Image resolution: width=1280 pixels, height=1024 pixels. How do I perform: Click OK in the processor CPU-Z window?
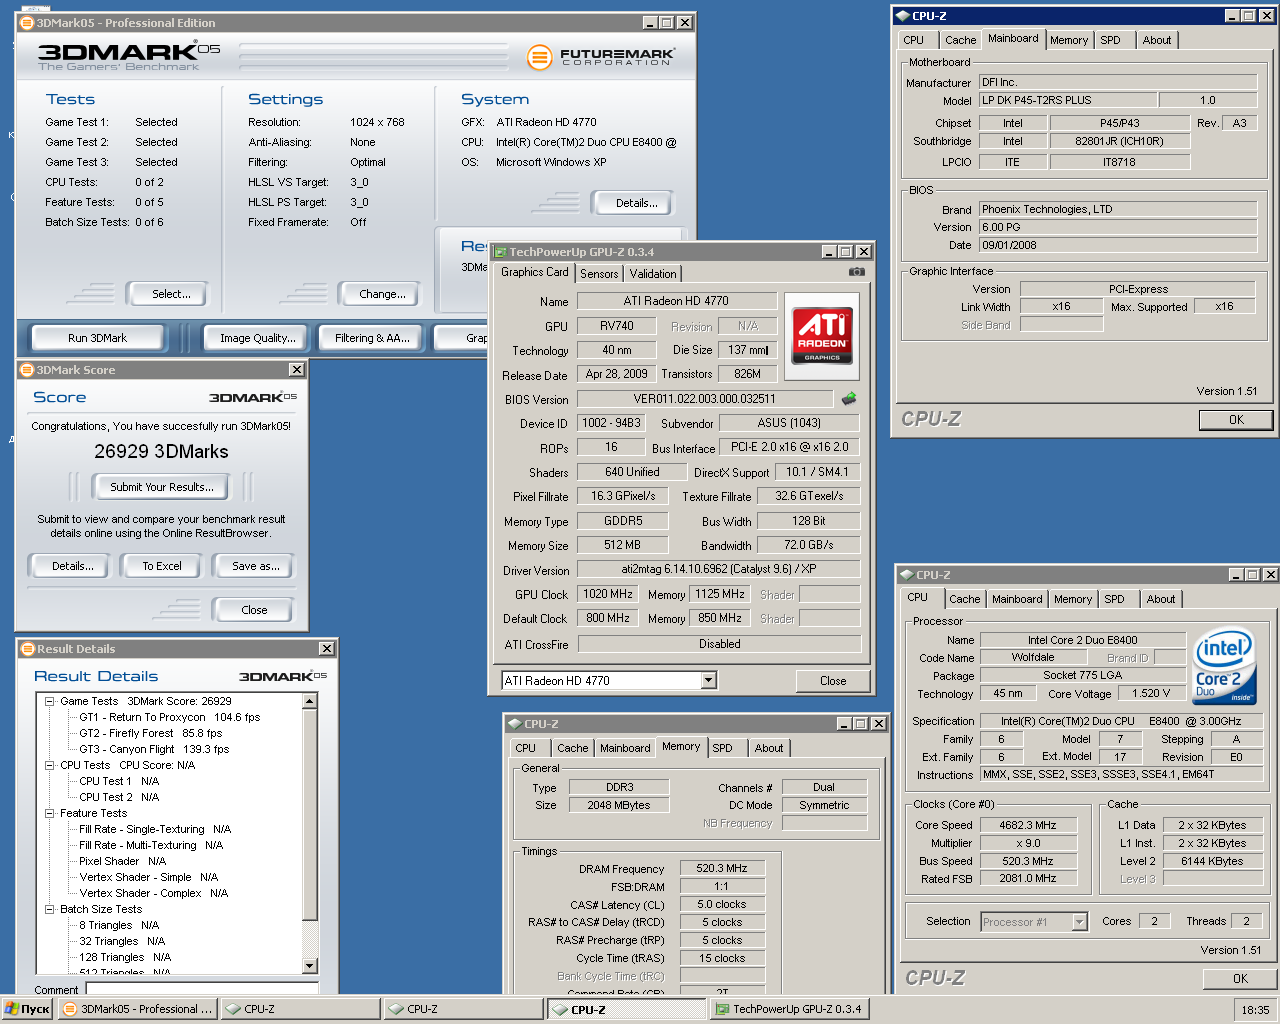click(1240, 979)
